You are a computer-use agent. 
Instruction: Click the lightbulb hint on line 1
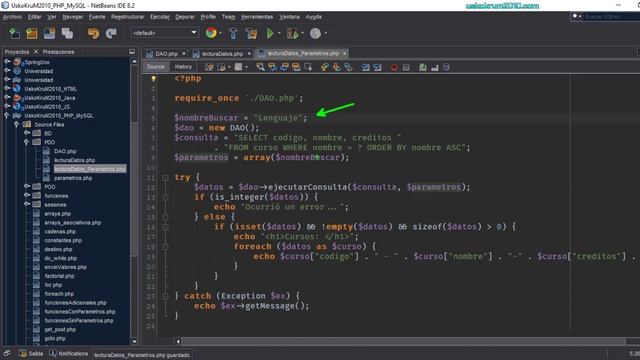[x=153, y=79]
